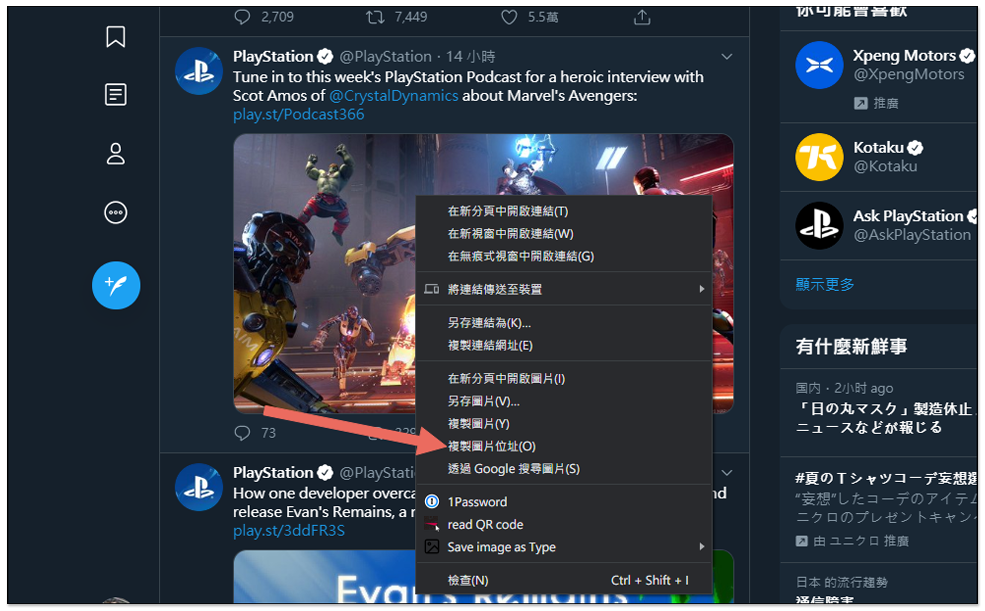This screenshot has width=985, height=611.
Task: Expand the Evan's Remains tweet options chevron
Action: pos(727,472)
